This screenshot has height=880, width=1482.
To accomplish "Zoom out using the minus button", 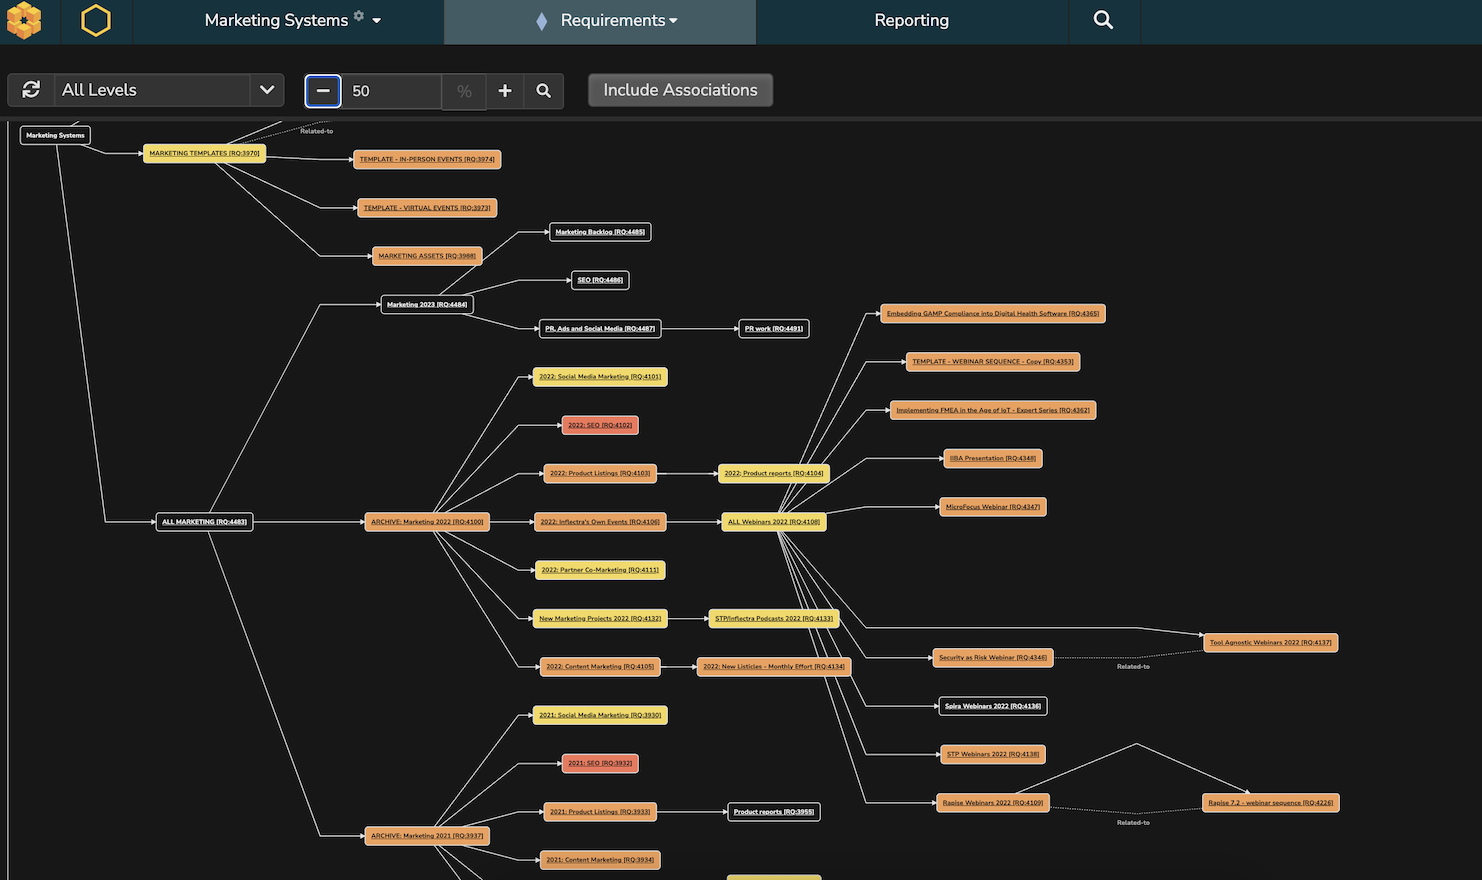I will pyautogui.click(x=323, y=91).
